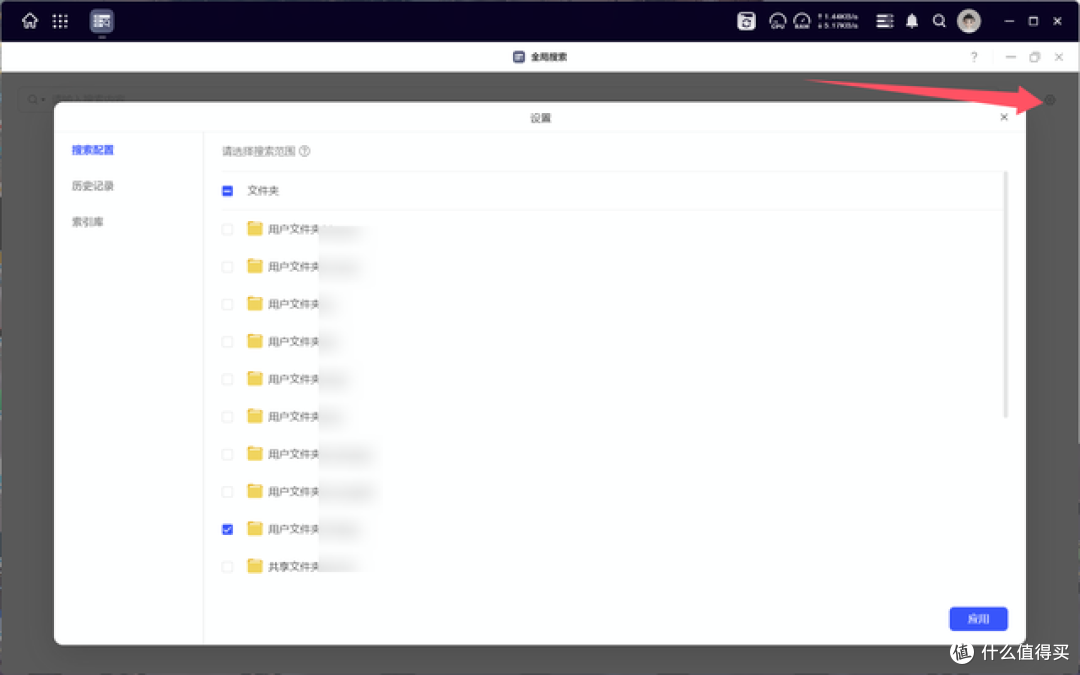Show help tooltip for 请选择搜索范围
This screenshot has height=675, width=1080.
click(304, 151)
